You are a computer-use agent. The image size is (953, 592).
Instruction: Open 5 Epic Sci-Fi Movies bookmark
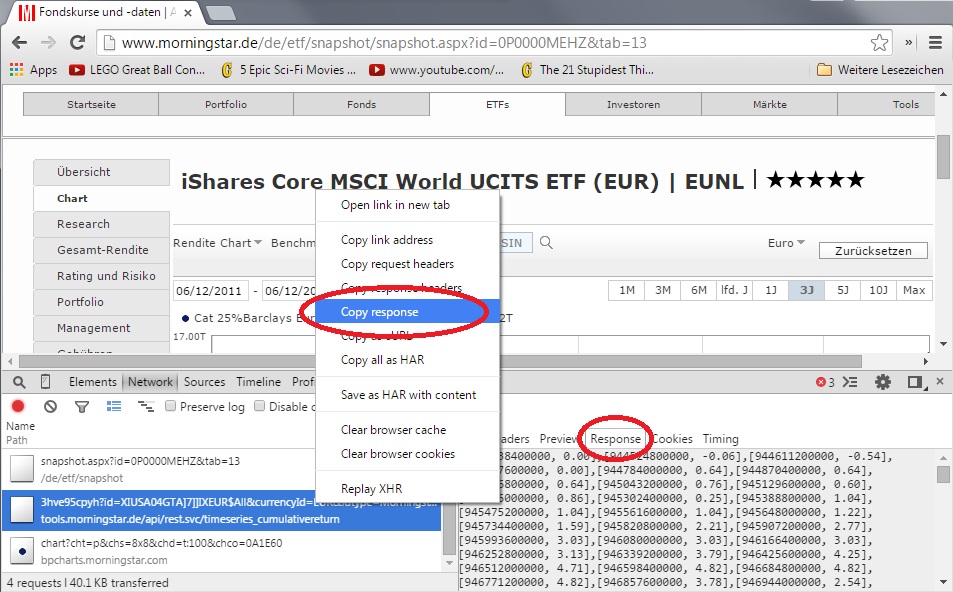pos(288,70)
